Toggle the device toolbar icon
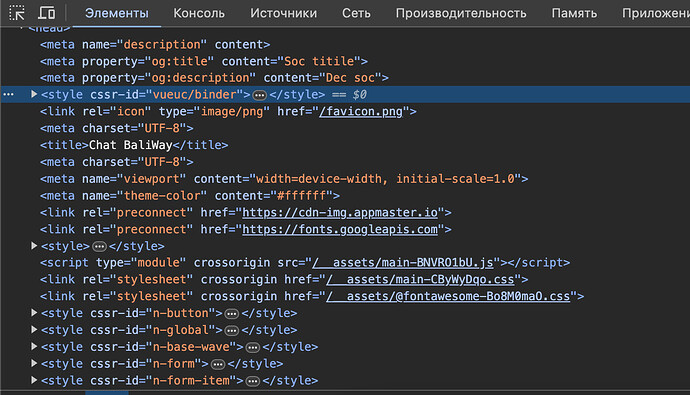690x395 pixels. pos(46,13)
